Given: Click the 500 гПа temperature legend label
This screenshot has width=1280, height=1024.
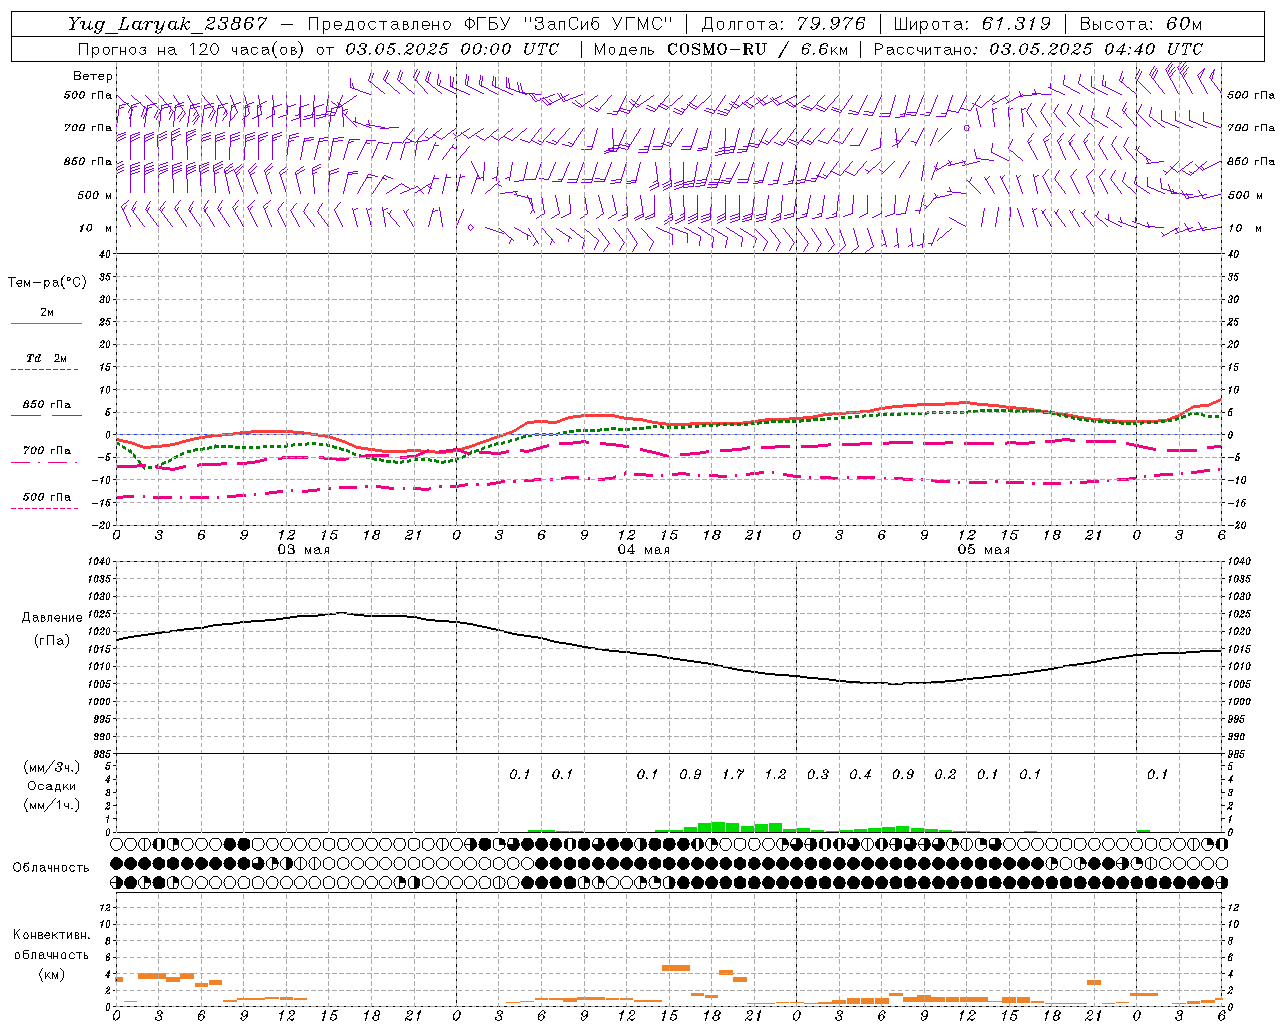Looking at the screenshot, I should [x=47, y=497].
